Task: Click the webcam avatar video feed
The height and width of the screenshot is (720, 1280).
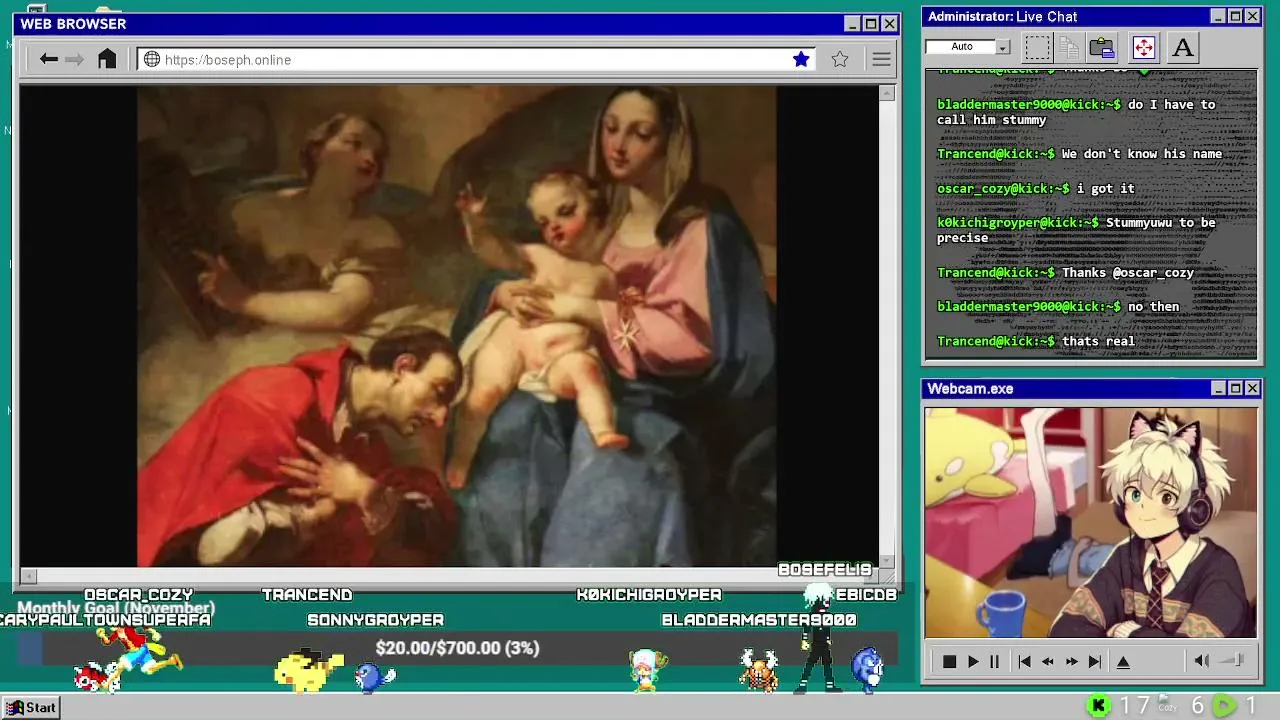Action: (x=1090, y=522)
